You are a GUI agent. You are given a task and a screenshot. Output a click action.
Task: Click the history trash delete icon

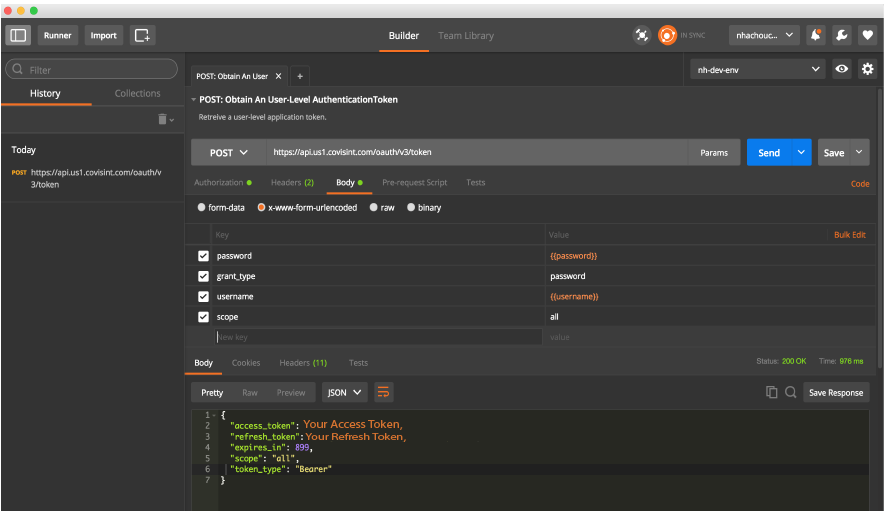coord(162,119)
